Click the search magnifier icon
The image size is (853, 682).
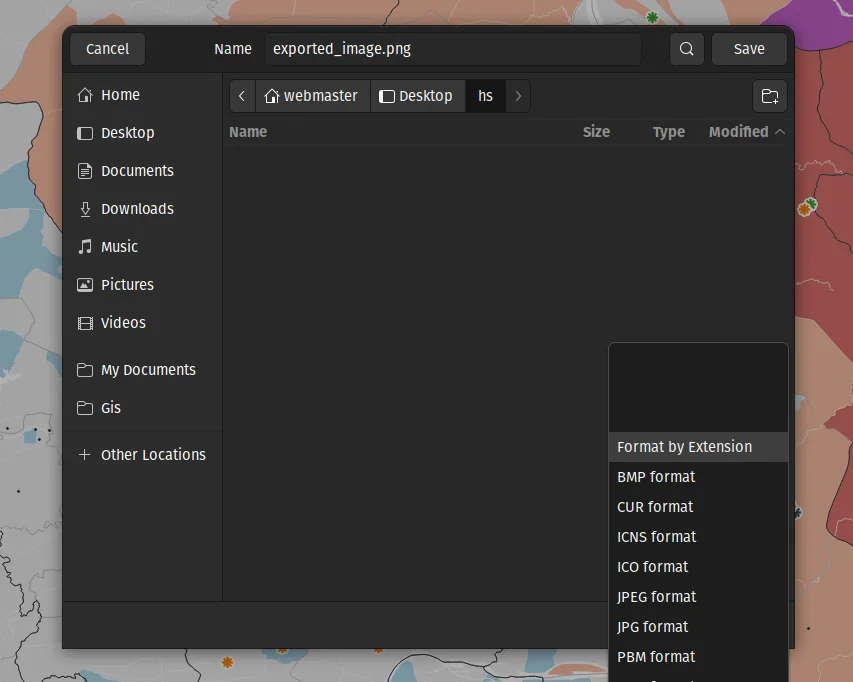(686, 49)
